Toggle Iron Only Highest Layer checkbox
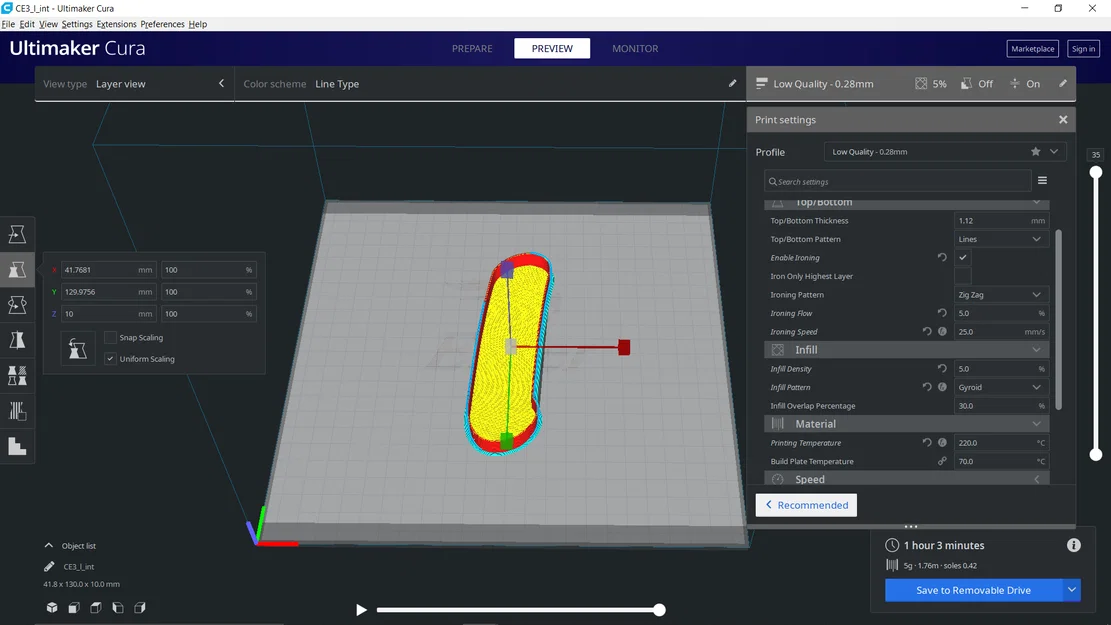1111x625 pixels. tap(962, 276)
